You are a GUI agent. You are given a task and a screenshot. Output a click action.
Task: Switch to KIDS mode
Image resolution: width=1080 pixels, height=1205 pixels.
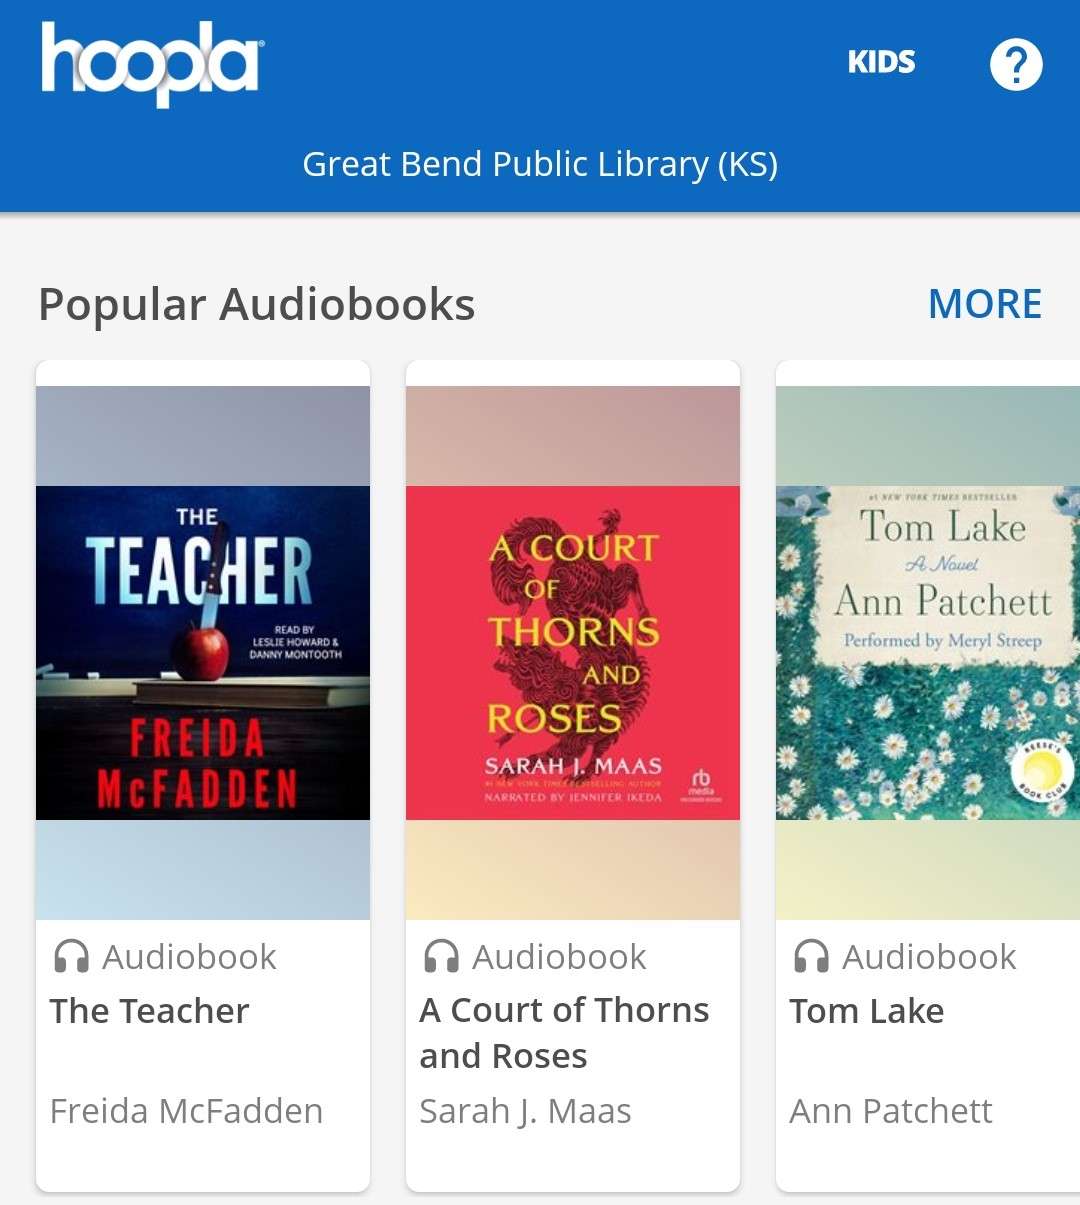(x=881, y=62)
